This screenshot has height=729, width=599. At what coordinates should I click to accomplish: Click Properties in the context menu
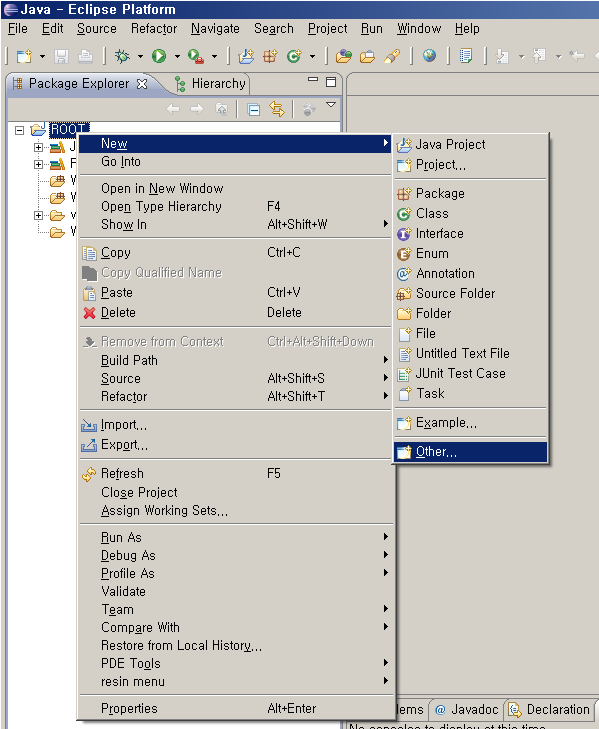(x=235, y=709)
